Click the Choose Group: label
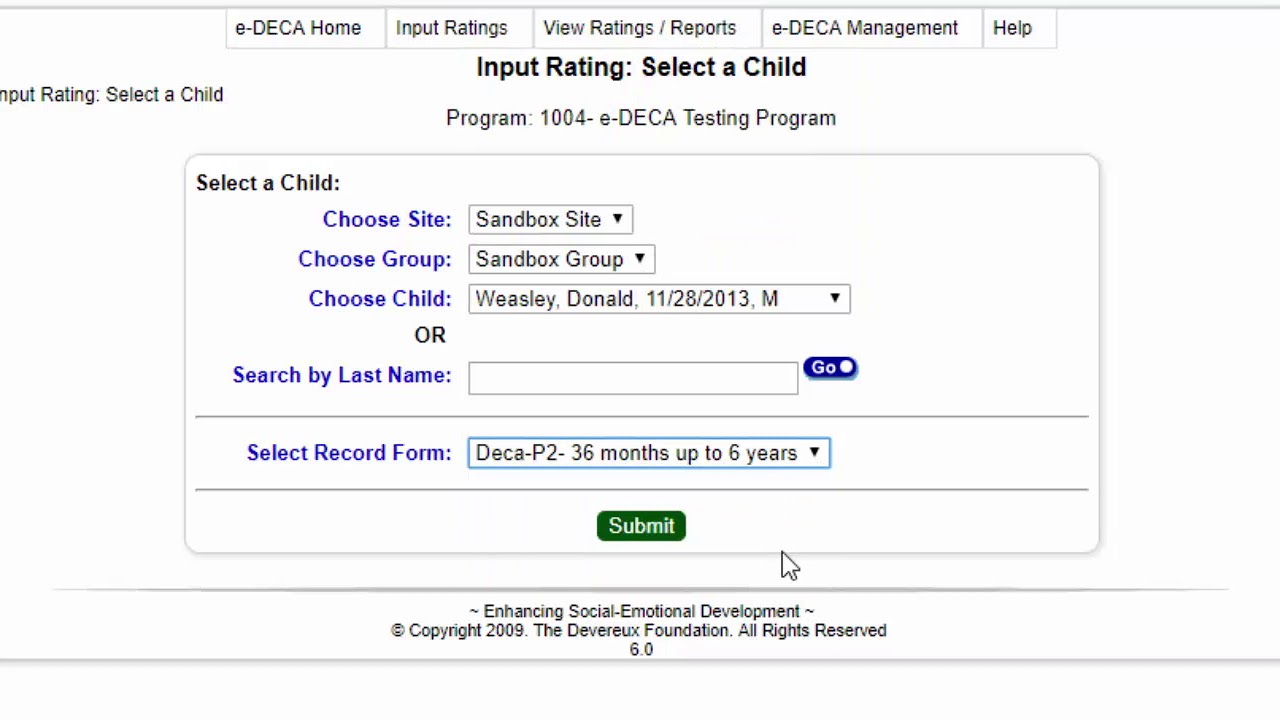 click(375, 259)
